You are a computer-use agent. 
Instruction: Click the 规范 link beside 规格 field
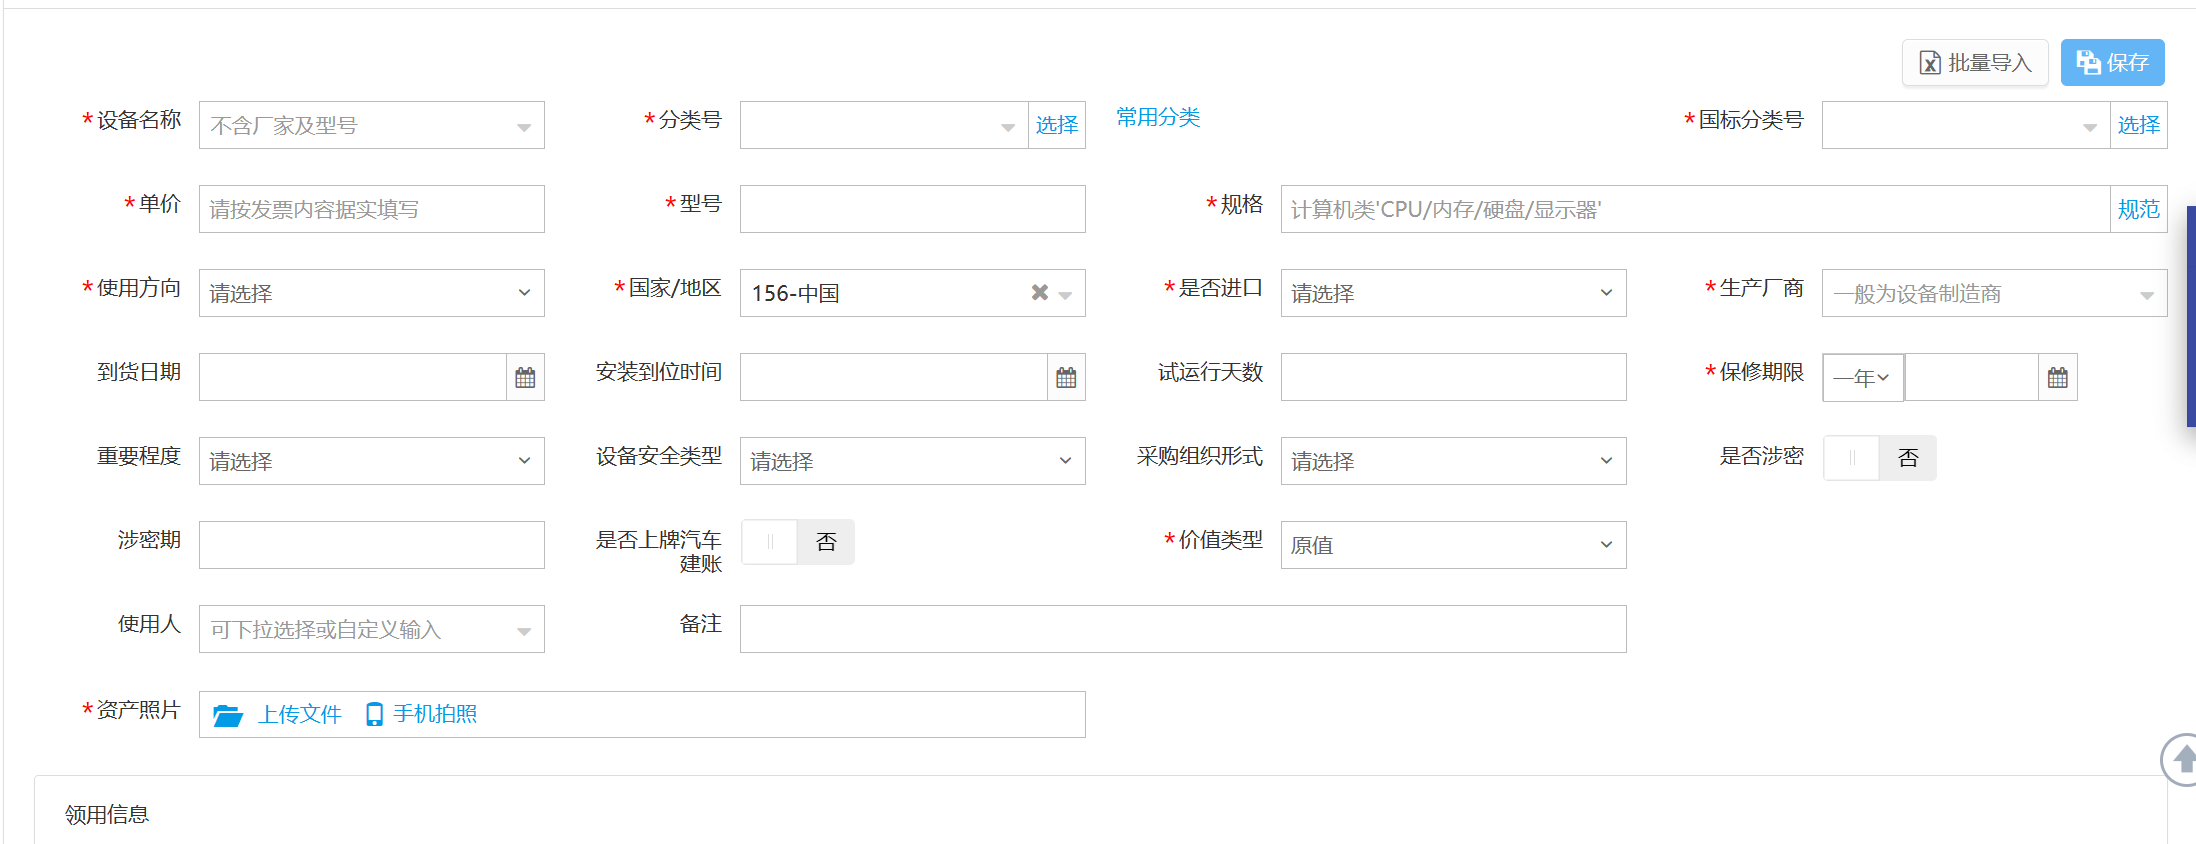point(2138,209)
